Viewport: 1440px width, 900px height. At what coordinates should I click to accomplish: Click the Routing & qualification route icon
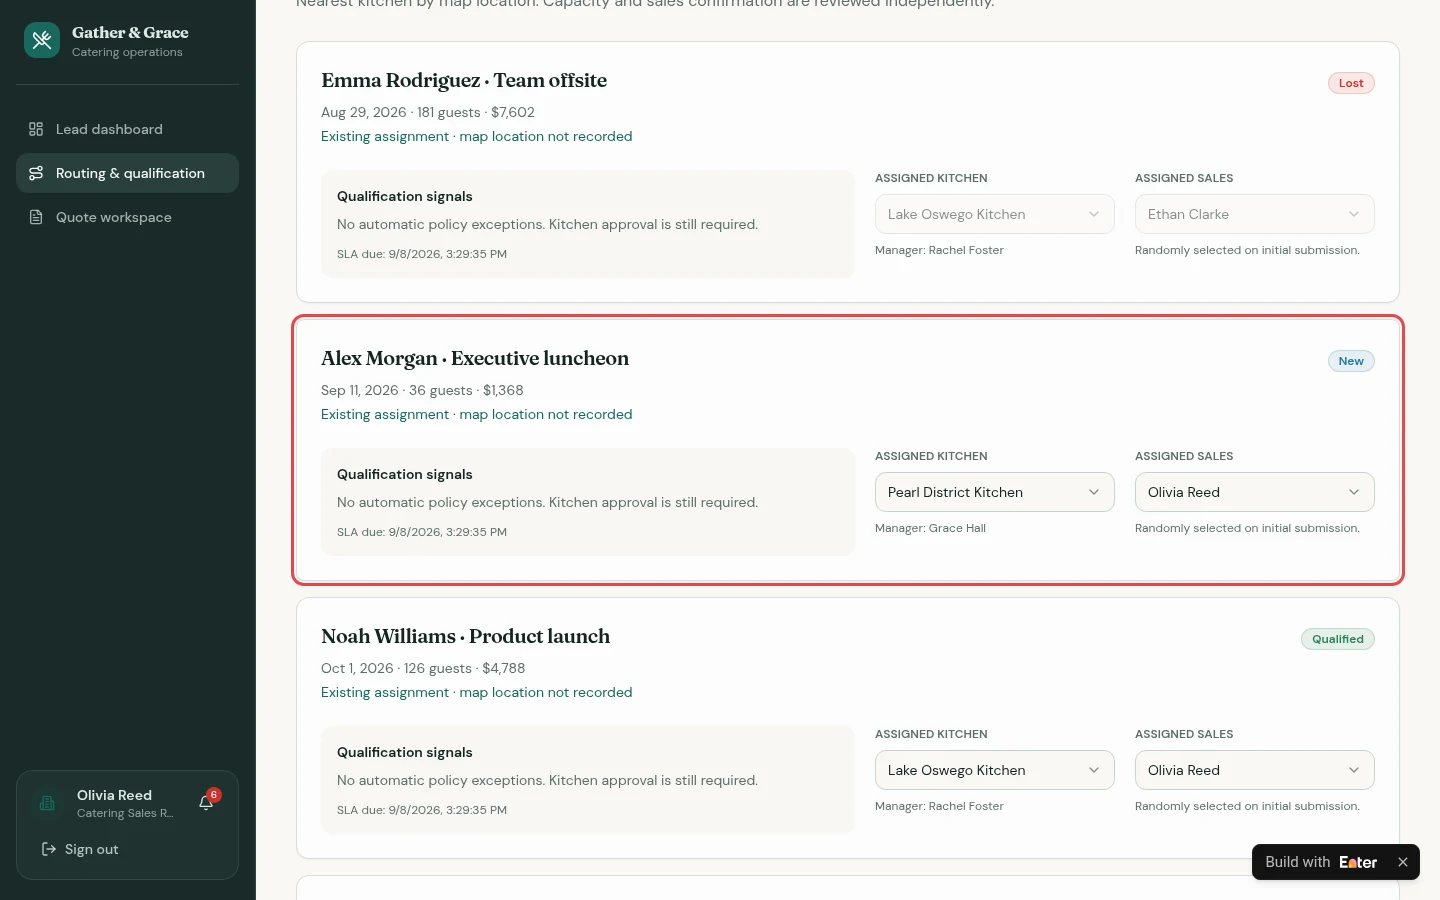click(36, 173)
